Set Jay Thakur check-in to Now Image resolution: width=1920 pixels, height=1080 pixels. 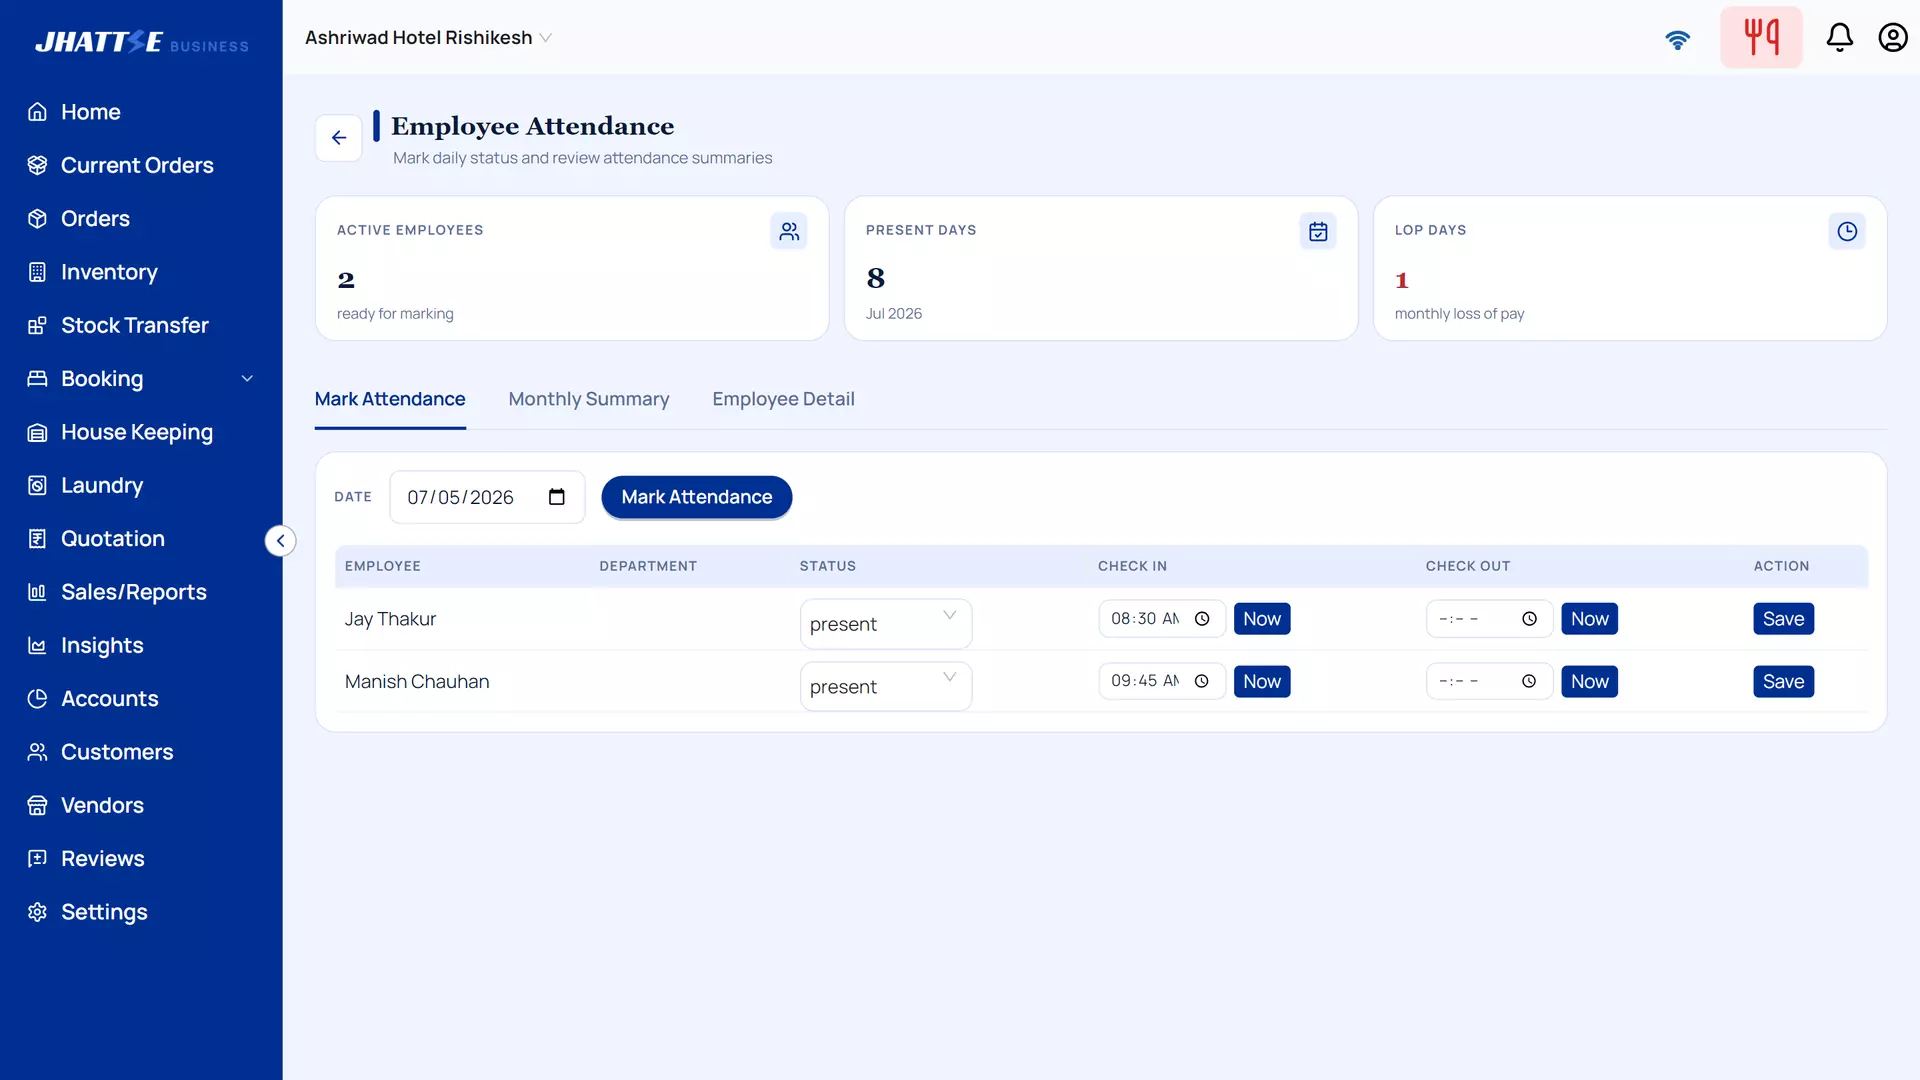click(1262, 619)
